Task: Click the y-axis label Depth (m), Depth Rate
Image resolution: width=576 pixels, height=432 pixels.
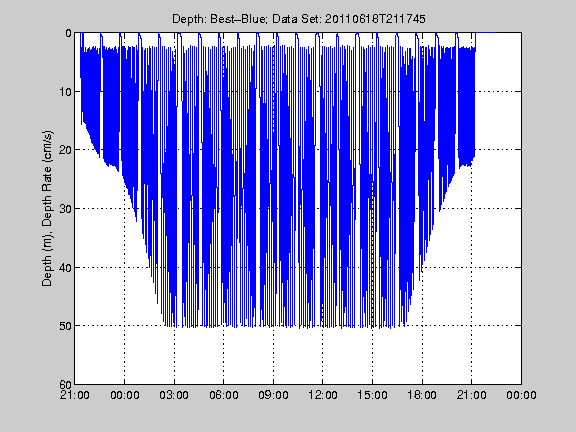Action: tap(47, 208)
